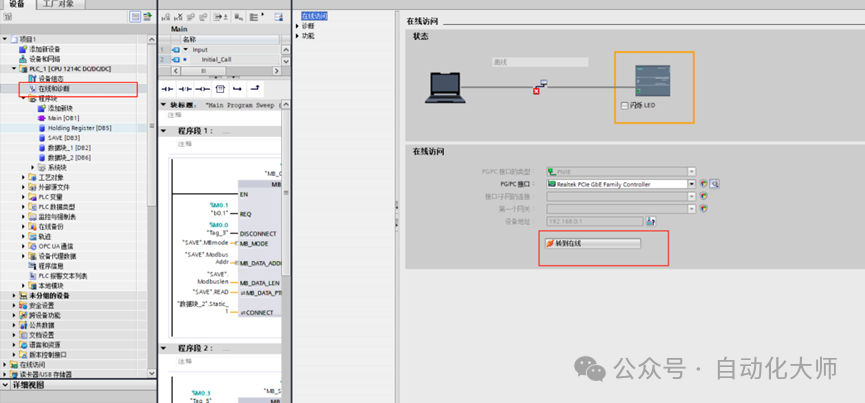Click the disconnected network marker on the line
This screenshot has height=403, width=865.
click(x=536, y=91)
